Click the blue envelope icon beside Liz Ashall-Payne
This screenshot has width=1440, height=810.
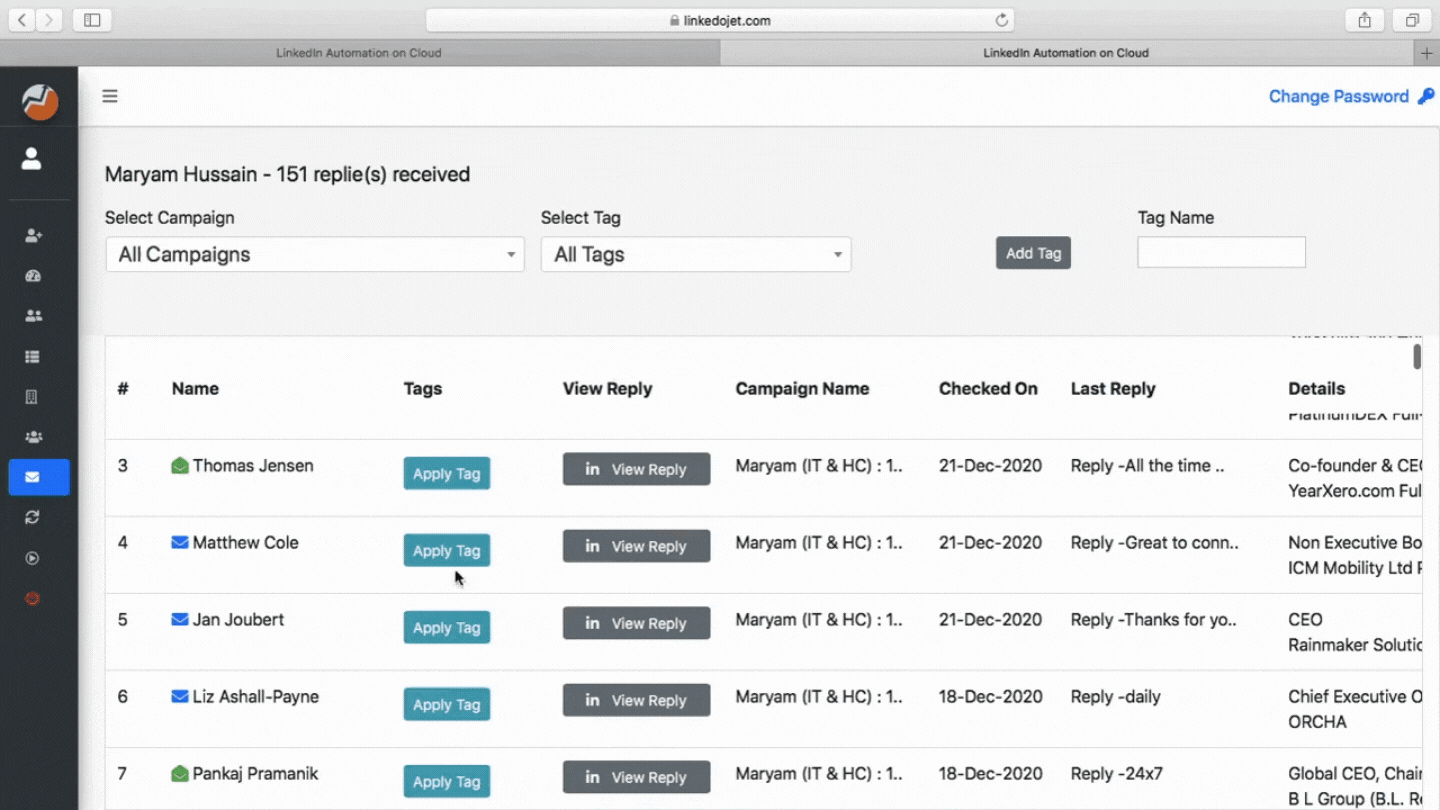[180, 696]
